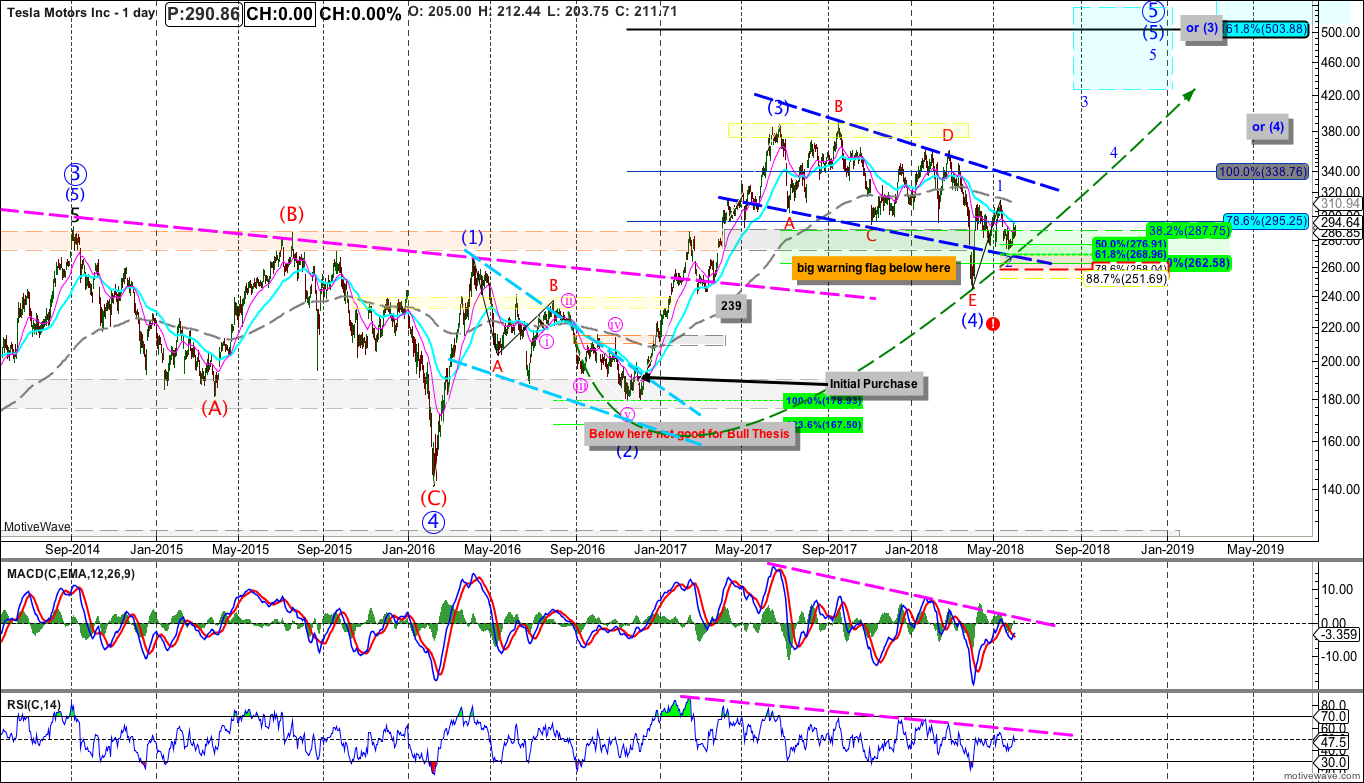Click the red (B) wave label

pyautogui.click(x=292, y=214)
